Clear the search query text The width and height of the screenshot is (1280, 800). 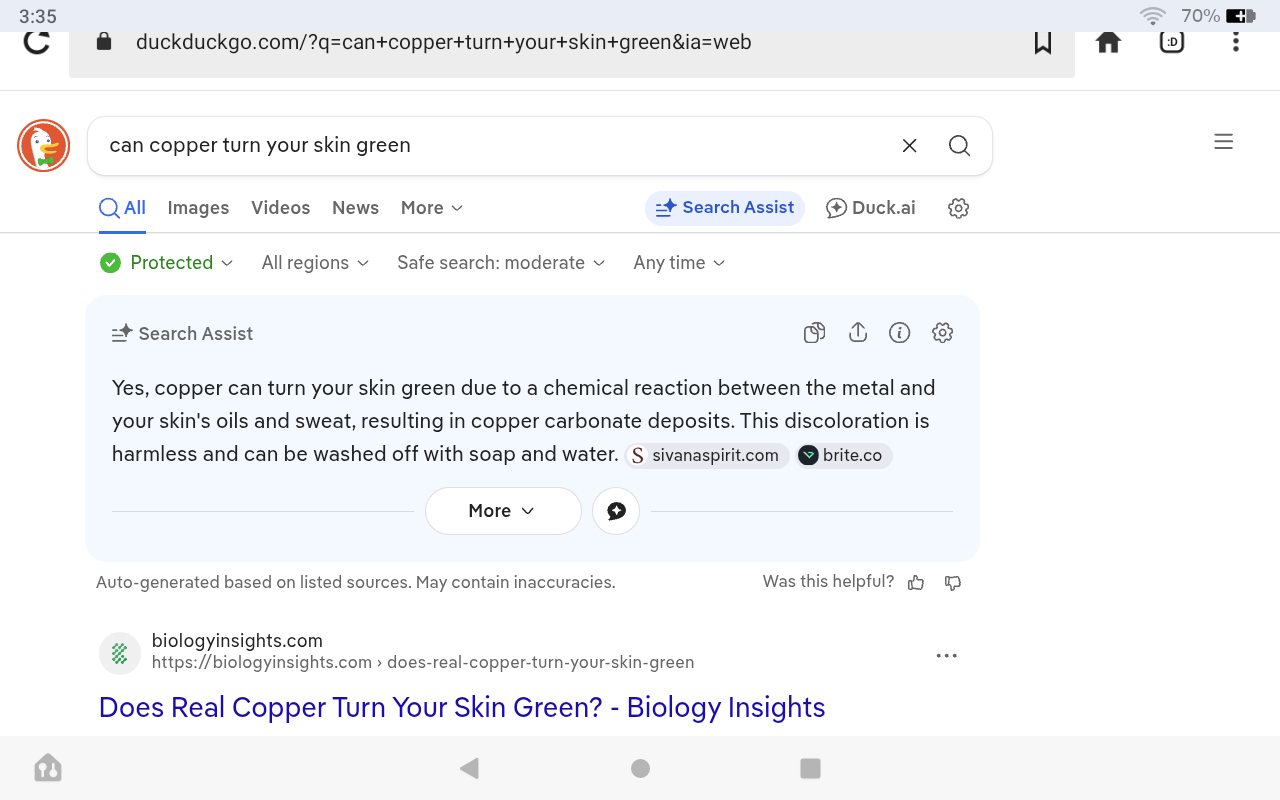909,146
